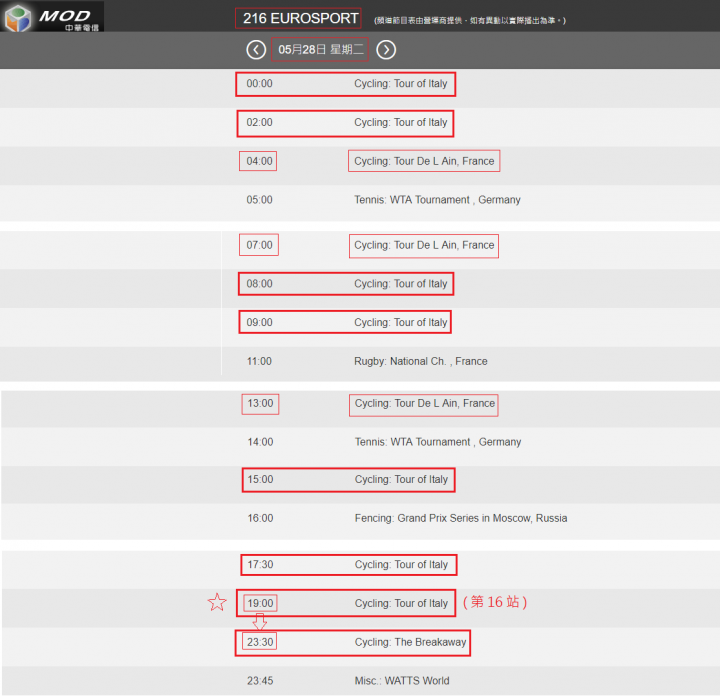The width and height of the screenshot is (720, 696).
Task: Click the 216 EUROSPORT channel title
Action: pyautogui.click(x=300, y=18)
